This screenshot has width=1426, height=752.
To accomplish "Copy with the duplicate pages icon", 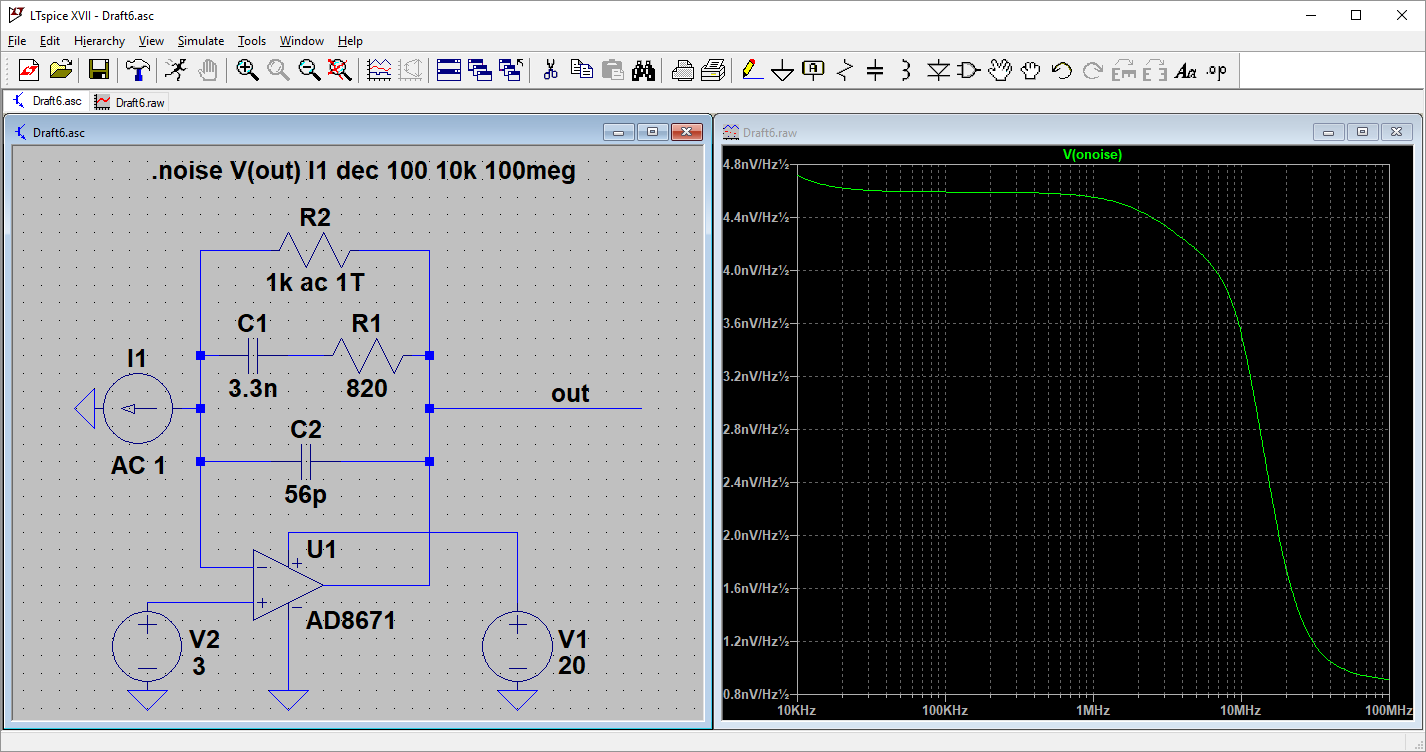I will (582, 70).
